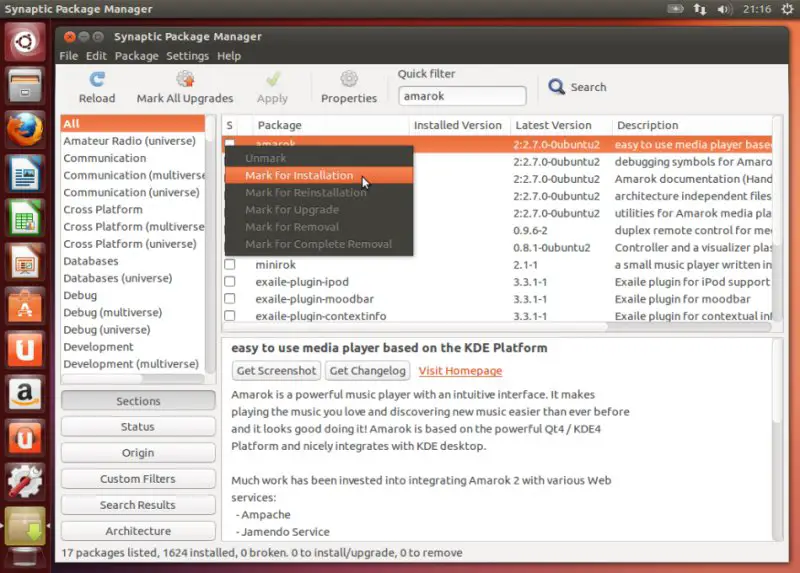The height and width of the screenshot is (573, 800).
Task: Tick checkbox for exaile-plugin-ipod package
Action: (x=230, y=282)
